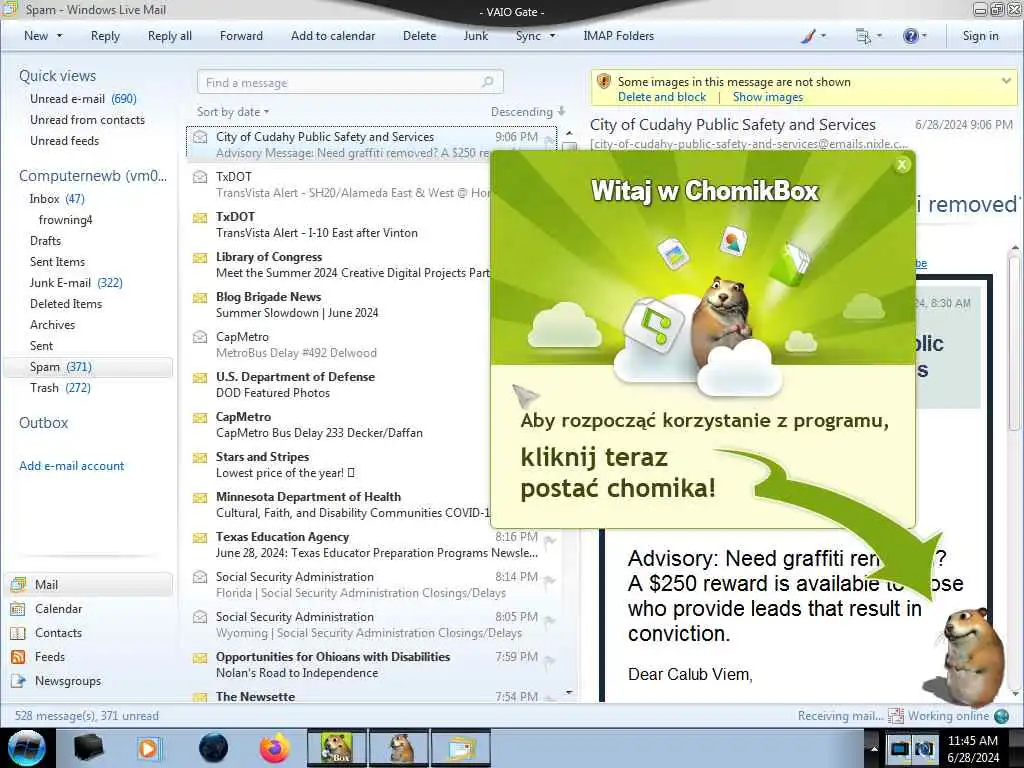This screenshot has width=1024, height=768.
Task: Click the Reply toolbar button
Action: point(105,36)
